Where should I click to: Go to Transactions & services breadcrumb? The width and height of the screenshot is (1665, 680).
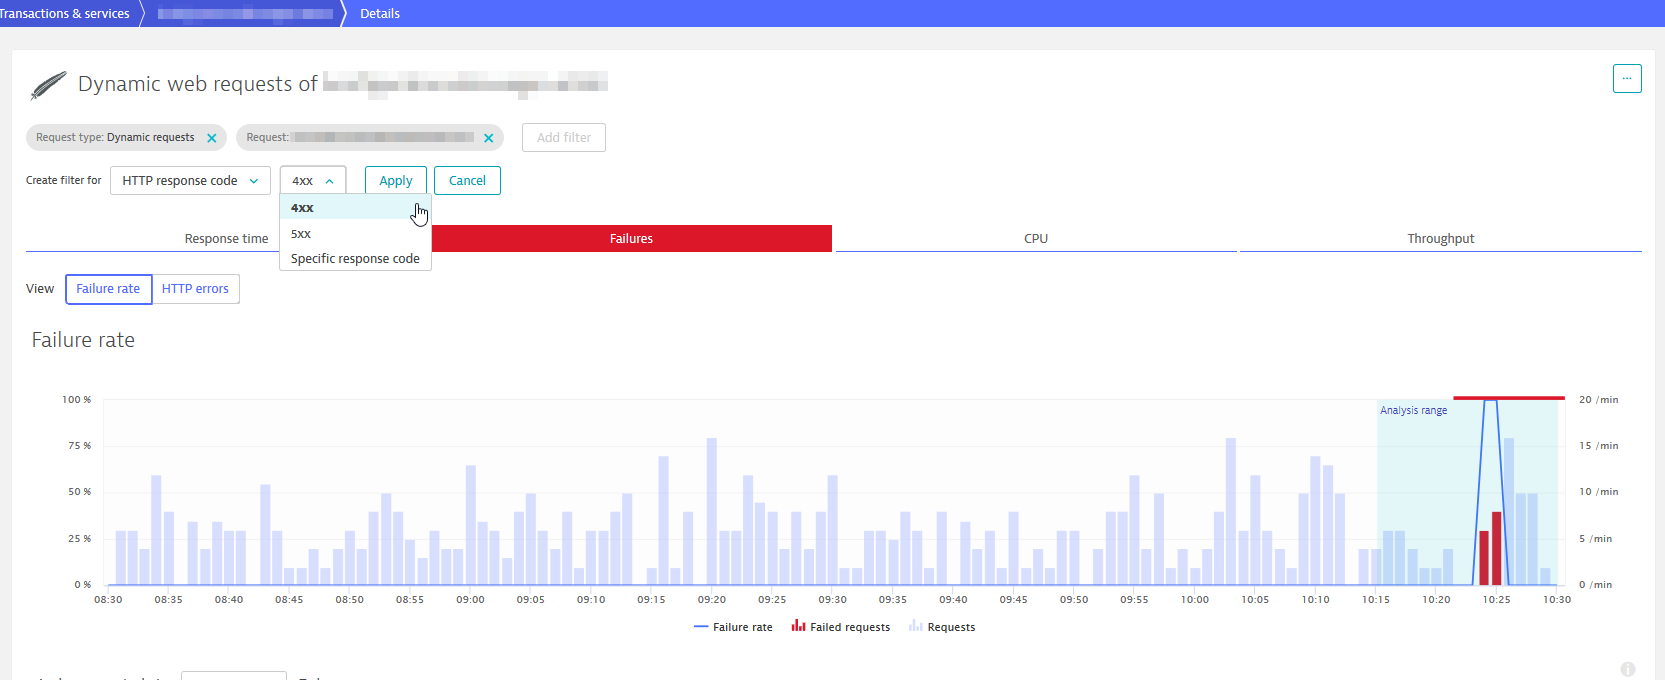66,13
